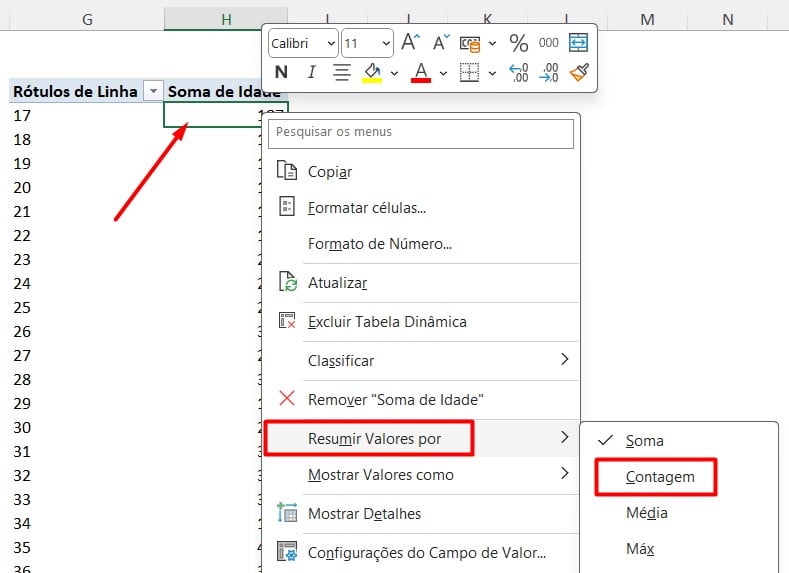This screenshot has width=789, height=573.
Task: Click the Format Painter brush icon
Action: pyautogui.click(x=578, y=72)
